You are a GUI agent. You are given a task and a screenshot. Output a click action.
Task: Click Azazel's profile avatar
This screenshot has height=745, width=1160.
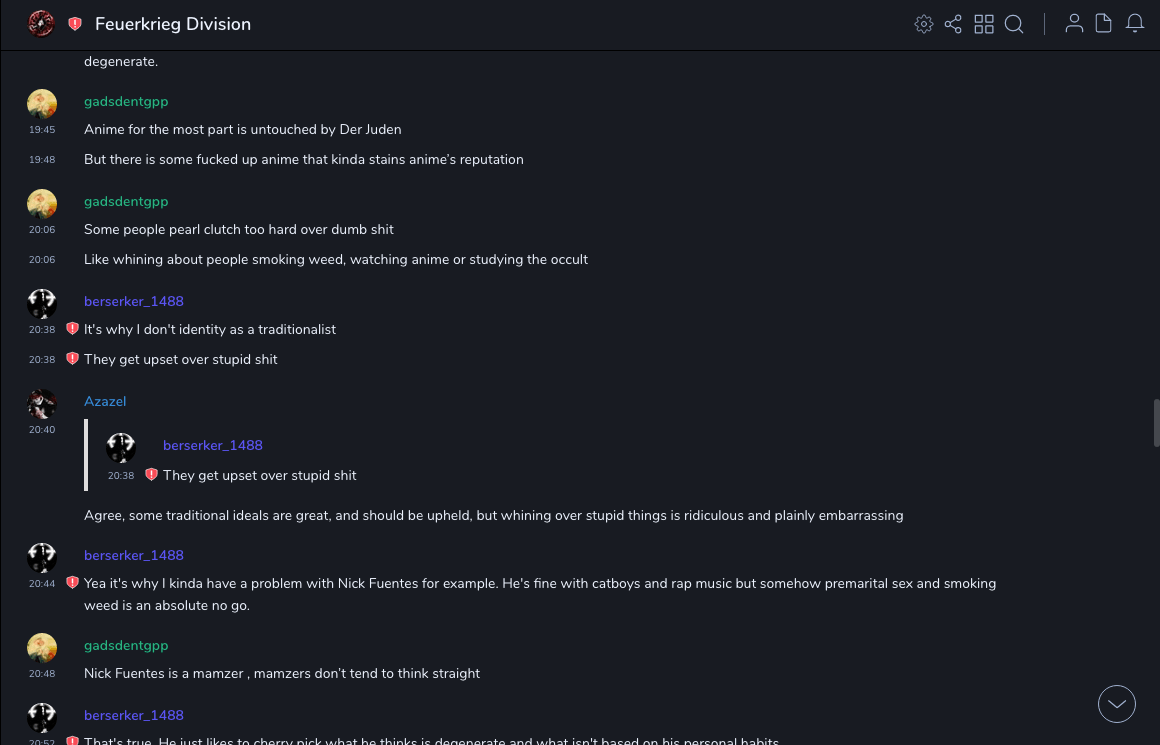42,404
